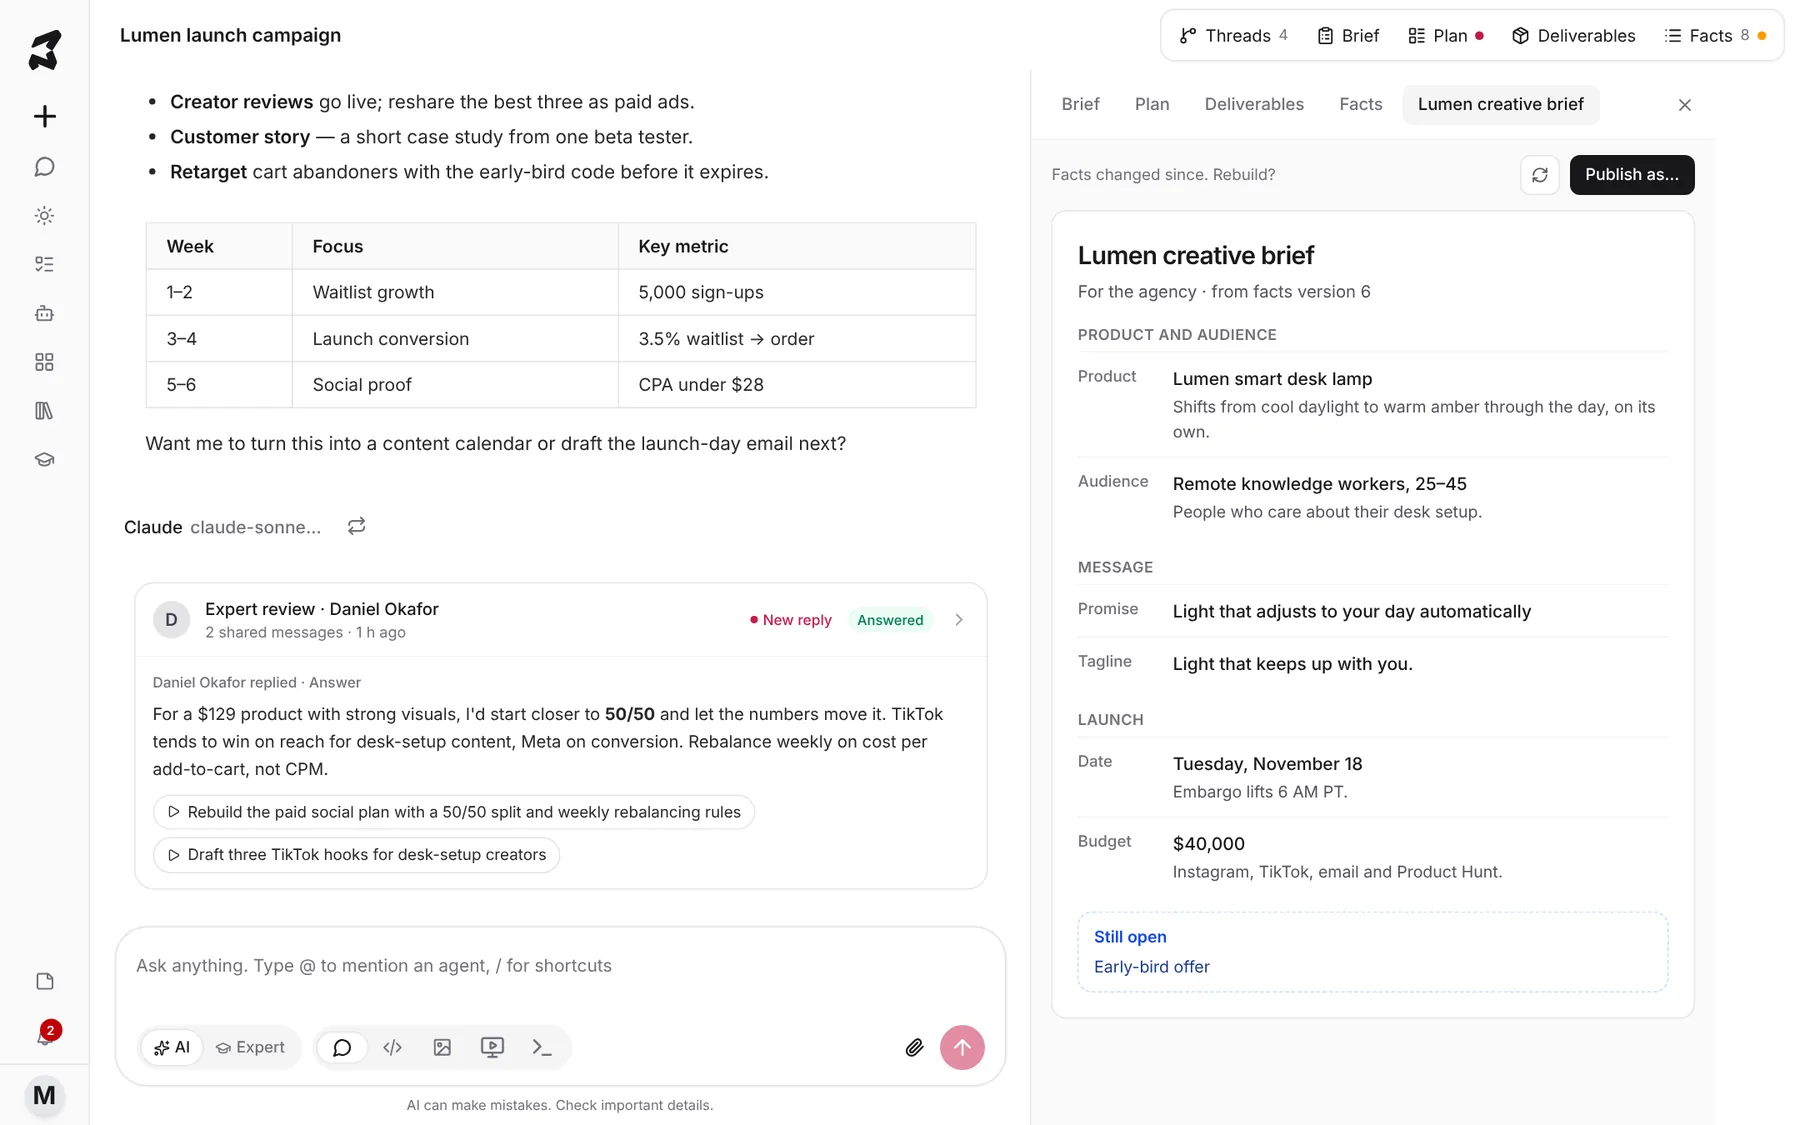Select the screen presentation mode icon in the composer
The image size is (1800, 1125).
pos(492,1047)
